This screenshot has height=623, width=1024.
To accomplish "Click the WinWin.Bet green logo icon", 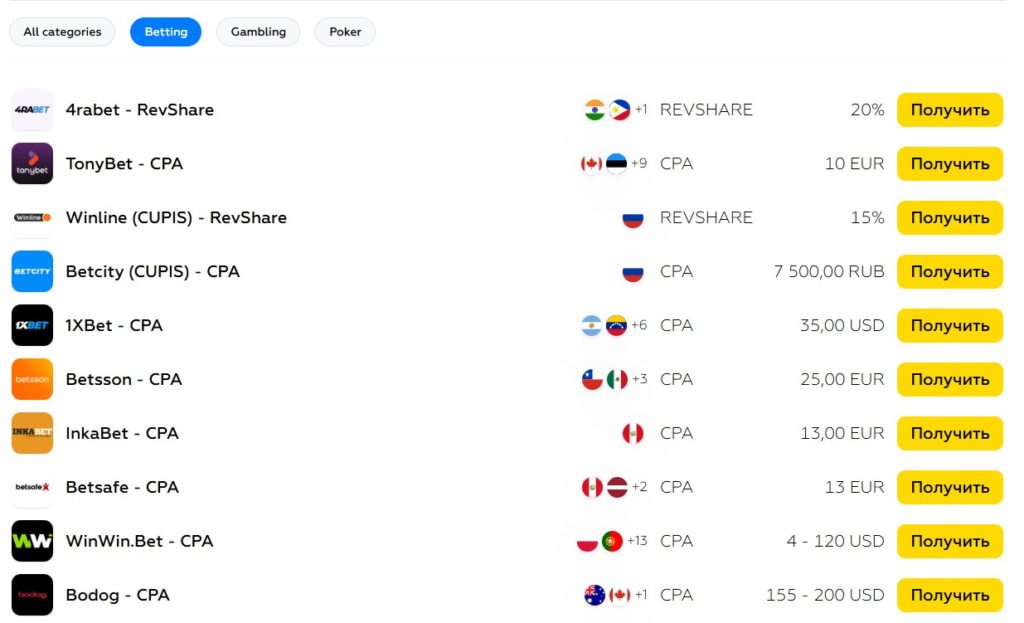I will pos(32,542).
